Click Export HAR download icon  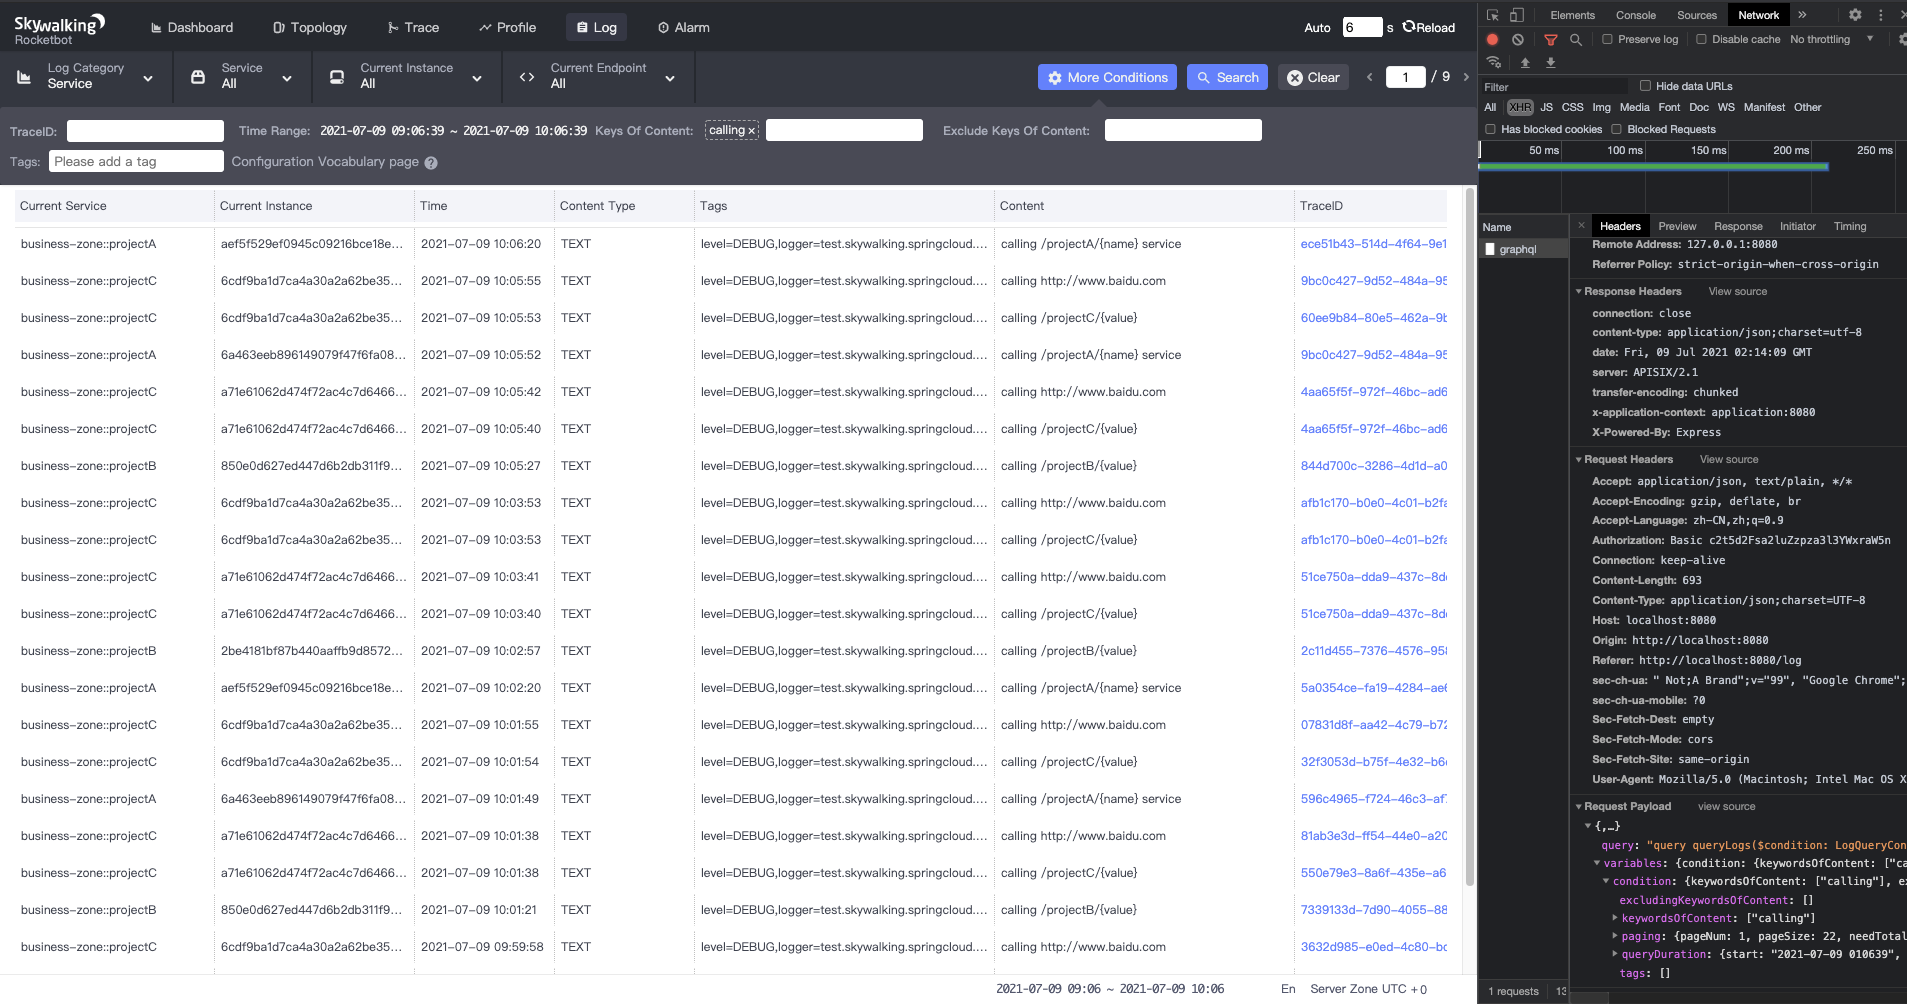coord(1551,62)
